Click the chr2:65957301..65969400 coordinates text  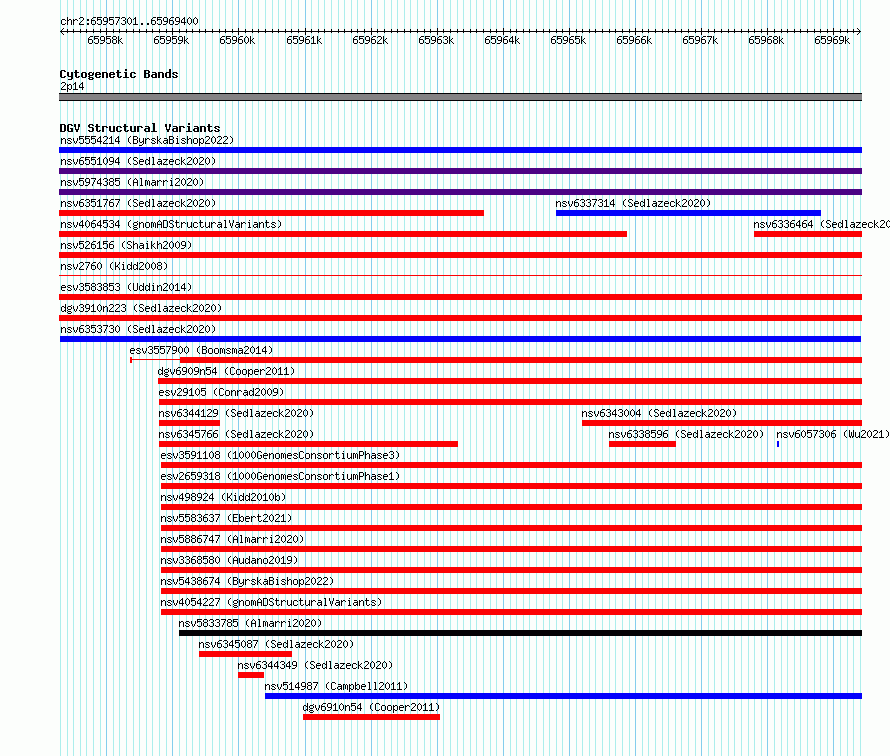[x=129, y=21]
